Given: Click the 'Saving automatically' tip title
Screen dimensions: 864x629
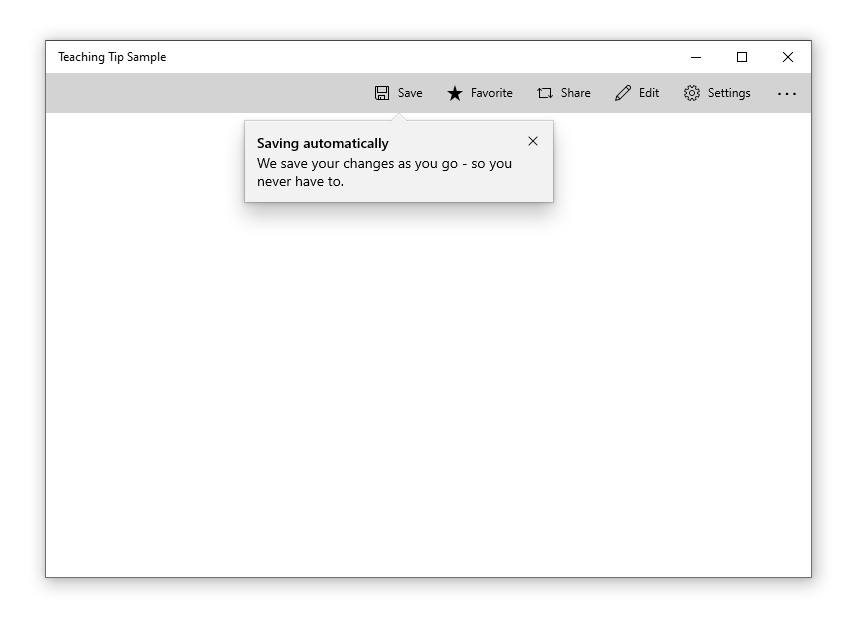Looking at the screenshot, I should pyautogui.click(x=322, y=143).
